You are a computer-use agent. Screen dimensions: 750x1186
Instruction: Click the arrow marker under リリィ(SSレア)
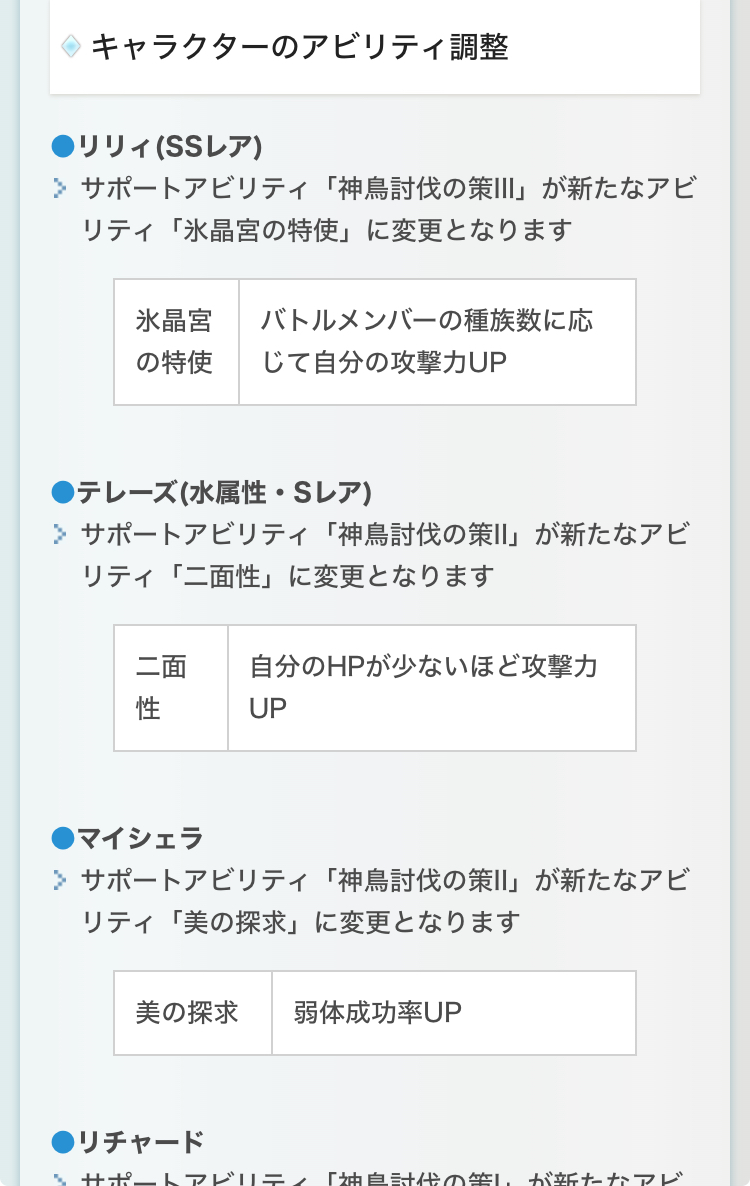pyautogui.click(x=61, y=188)
